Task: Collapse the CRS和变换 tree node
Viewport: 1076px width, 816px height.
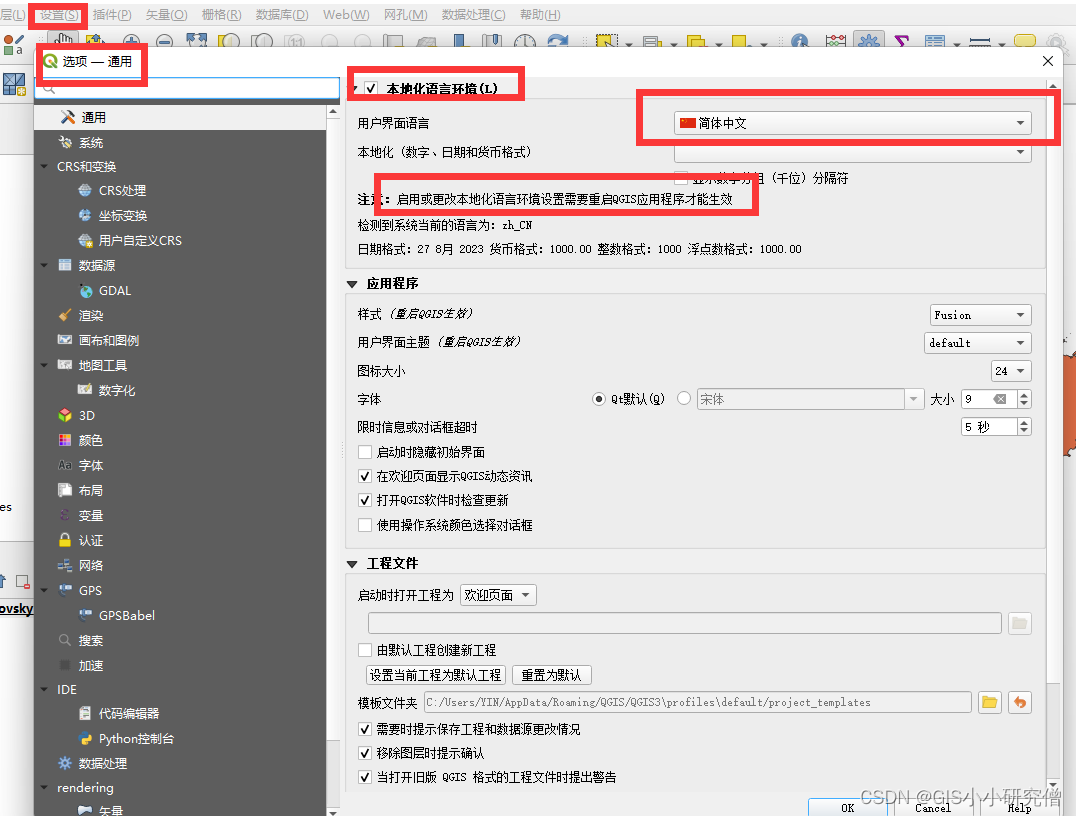Action: [45, 167]
